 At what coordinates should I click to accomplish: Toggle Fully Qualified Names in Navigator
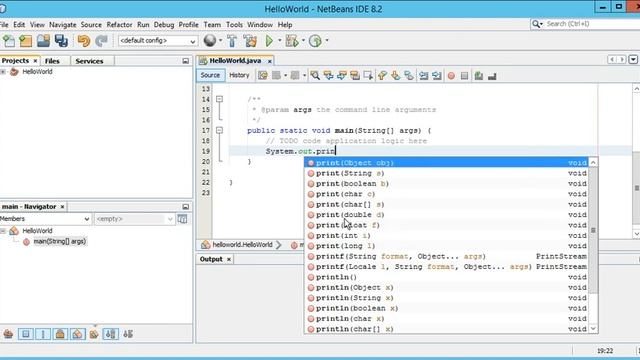(x=94, y=334)
